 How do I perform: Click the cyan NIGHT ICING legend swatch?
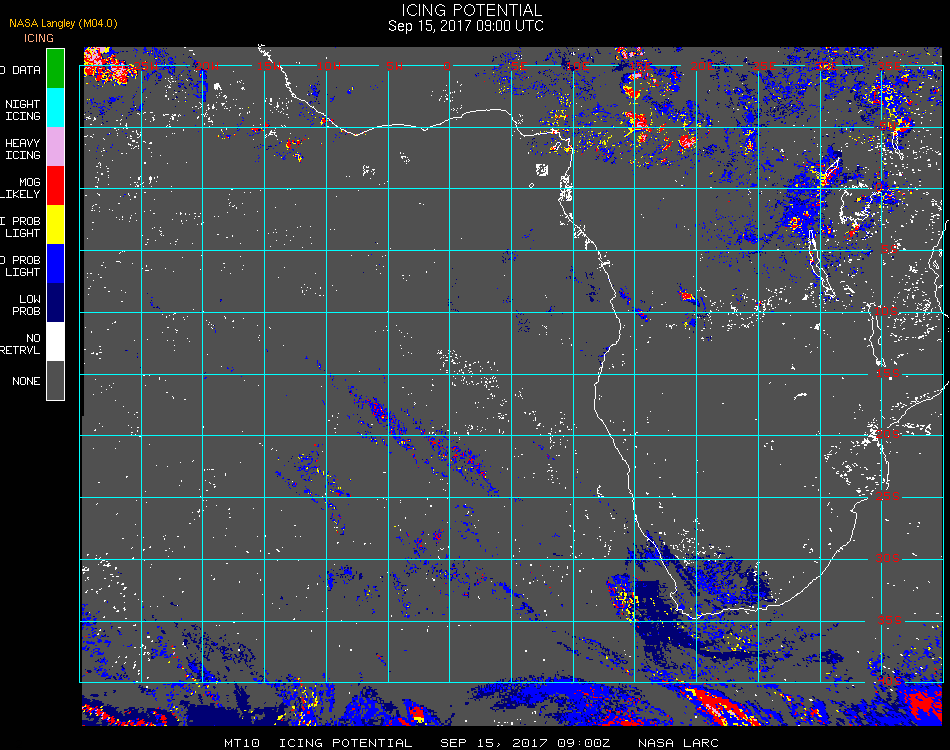click(55, 107)
